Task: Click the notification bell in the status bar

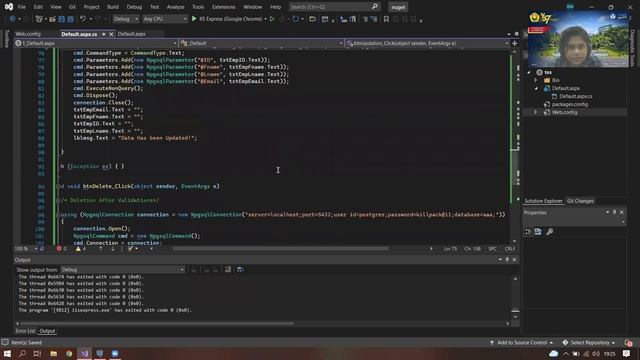Action: [x=628, y=342]
